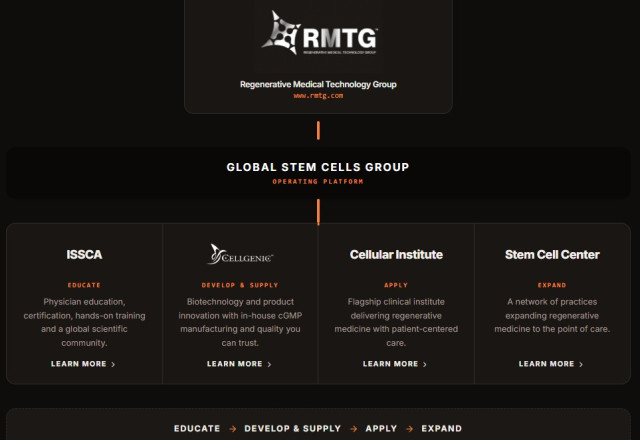Click chevron beside Cellular Institute Learn More
The image size is (640, 440).
(425, 364)
